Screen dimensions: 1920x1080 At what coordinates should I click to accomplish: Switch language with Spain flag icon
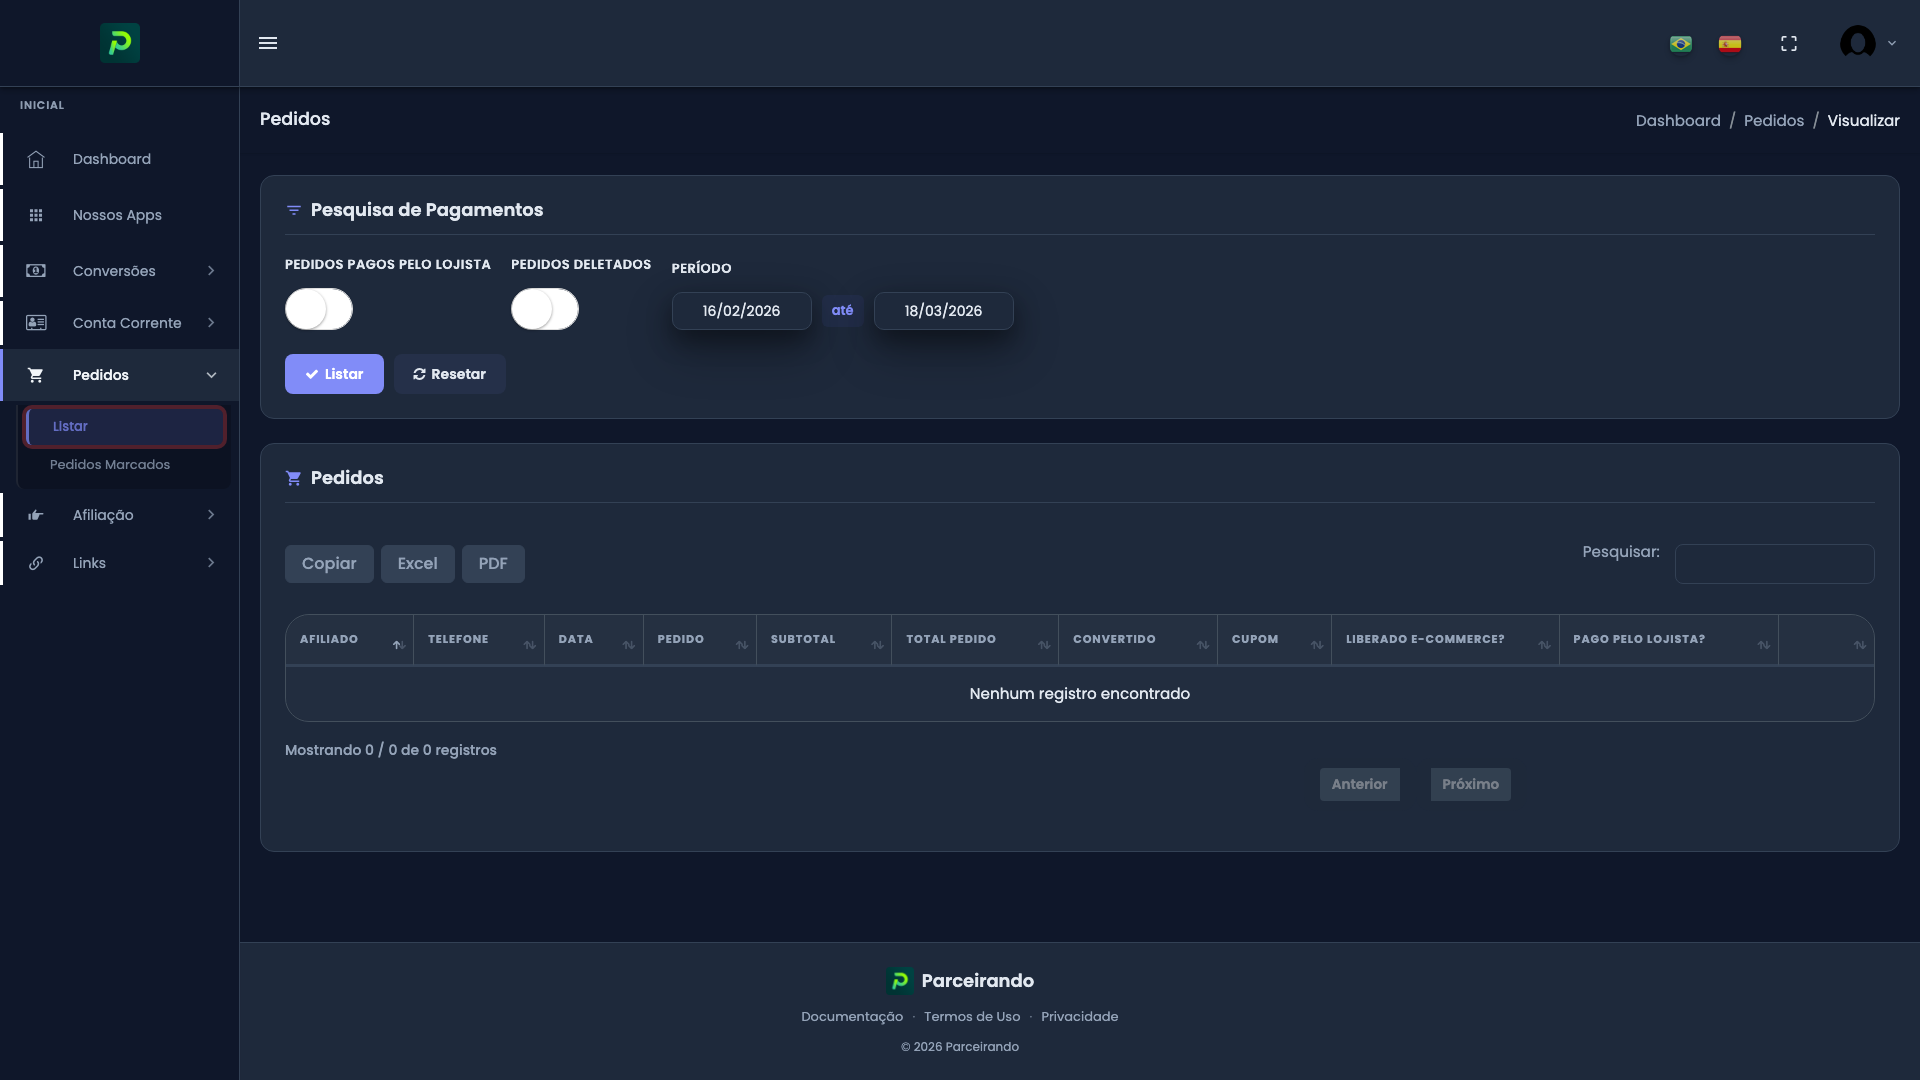click(x=1730, y=44)
